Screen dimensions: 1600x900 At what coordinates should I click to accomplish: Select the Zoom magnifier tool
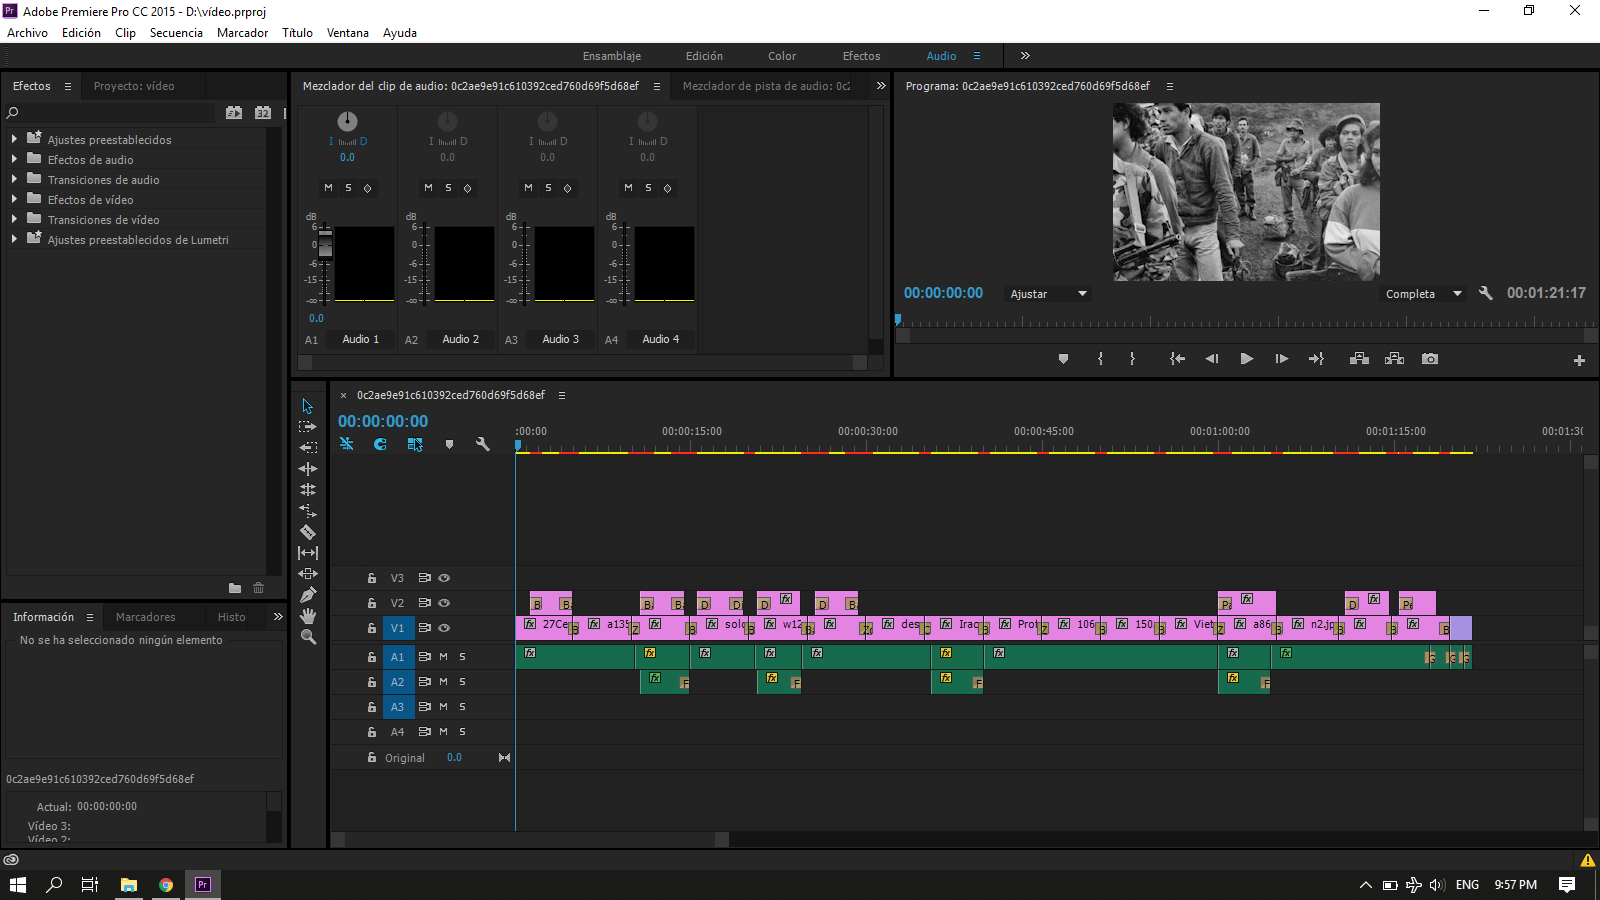click(308, 637)
